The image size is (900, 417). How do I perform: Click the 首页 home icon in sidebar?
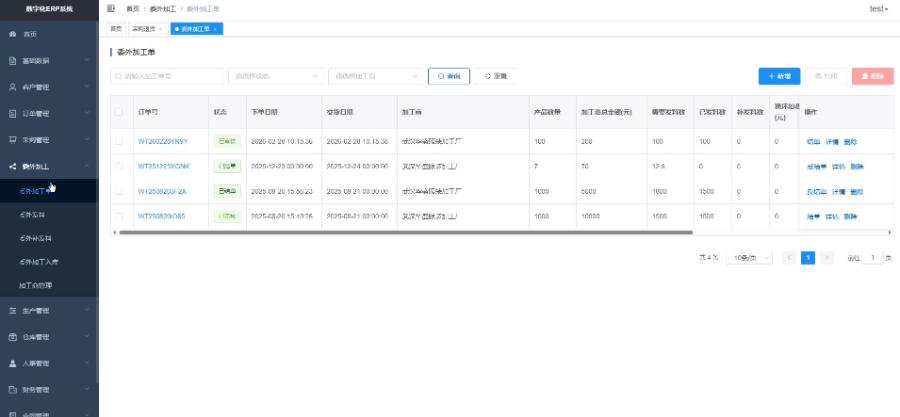(x=13, y=34)
